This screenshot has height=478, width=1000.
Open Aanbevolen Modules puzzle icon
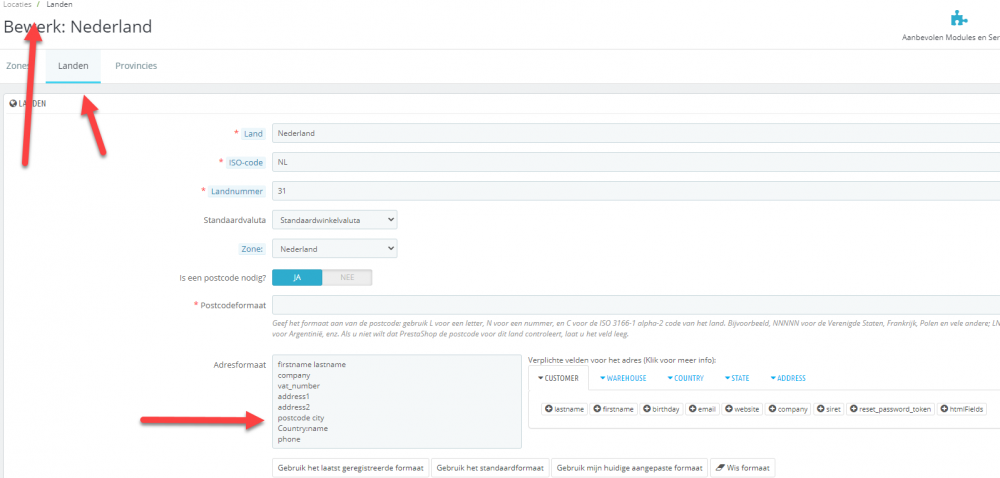tap(958, 18)
